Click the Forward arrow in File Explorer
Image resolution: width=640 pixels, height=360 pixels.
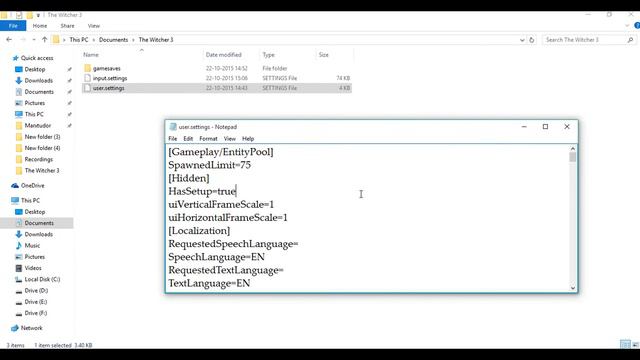click(x=23, y=40)
